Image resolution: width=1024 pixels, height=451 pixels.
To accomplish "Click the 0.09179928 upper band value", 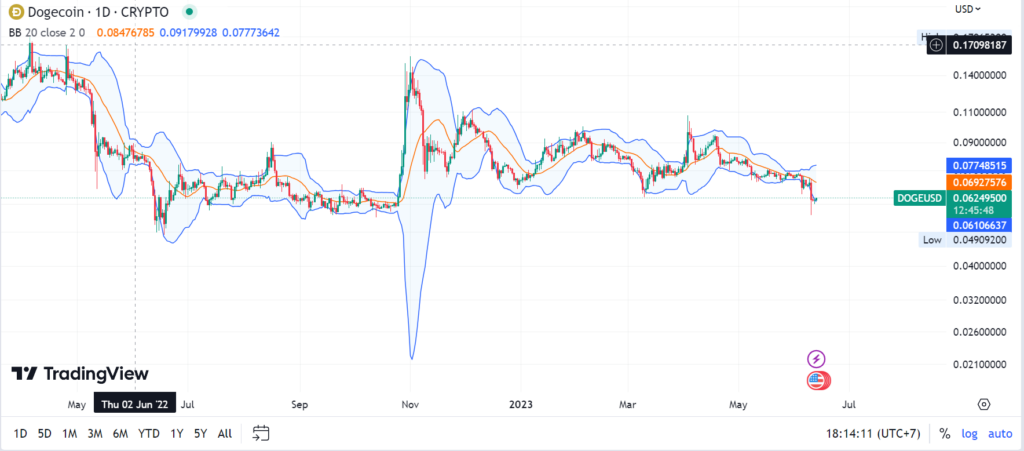I will [x=189, y=31].
